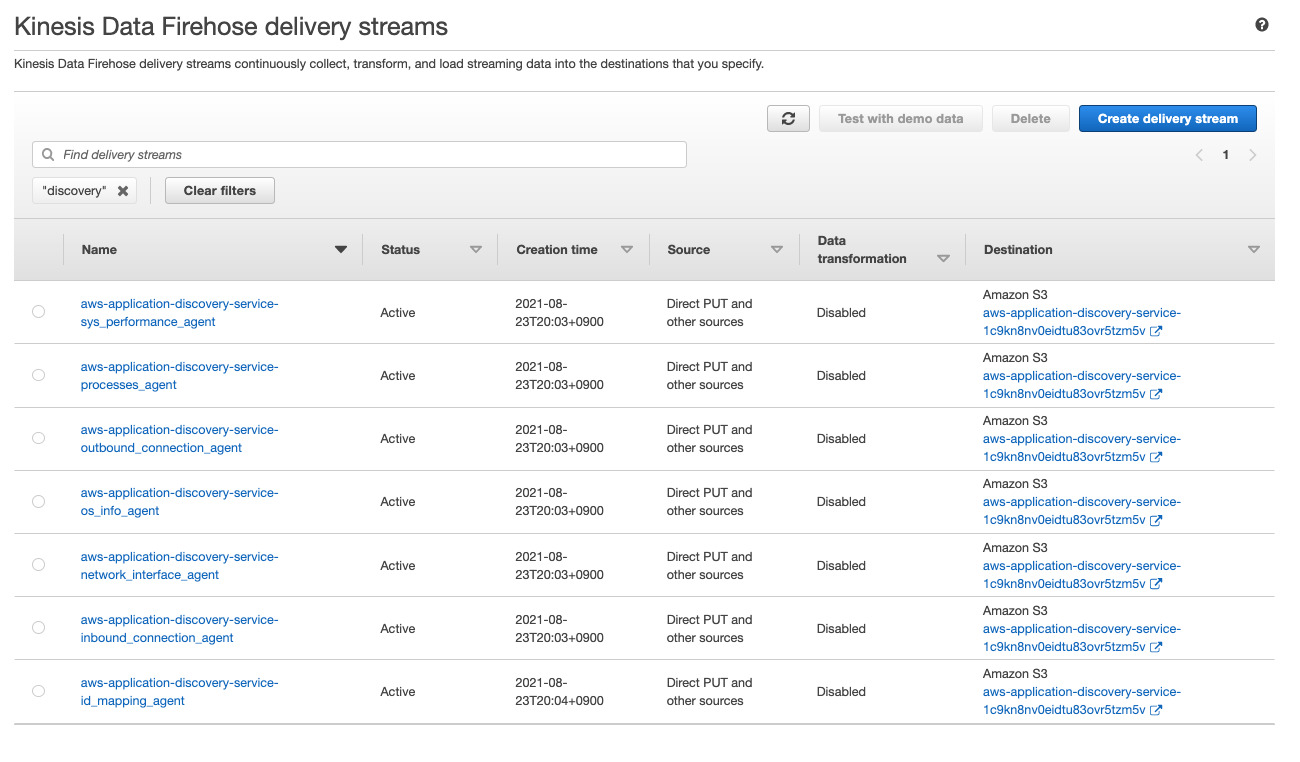
Task: Select radio button for sys_performance_agent stream
Action: 38,312
